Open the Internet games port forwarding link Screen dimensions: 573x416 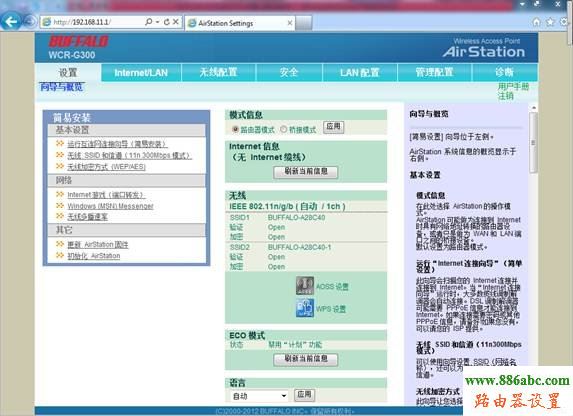tap(106, 195)
